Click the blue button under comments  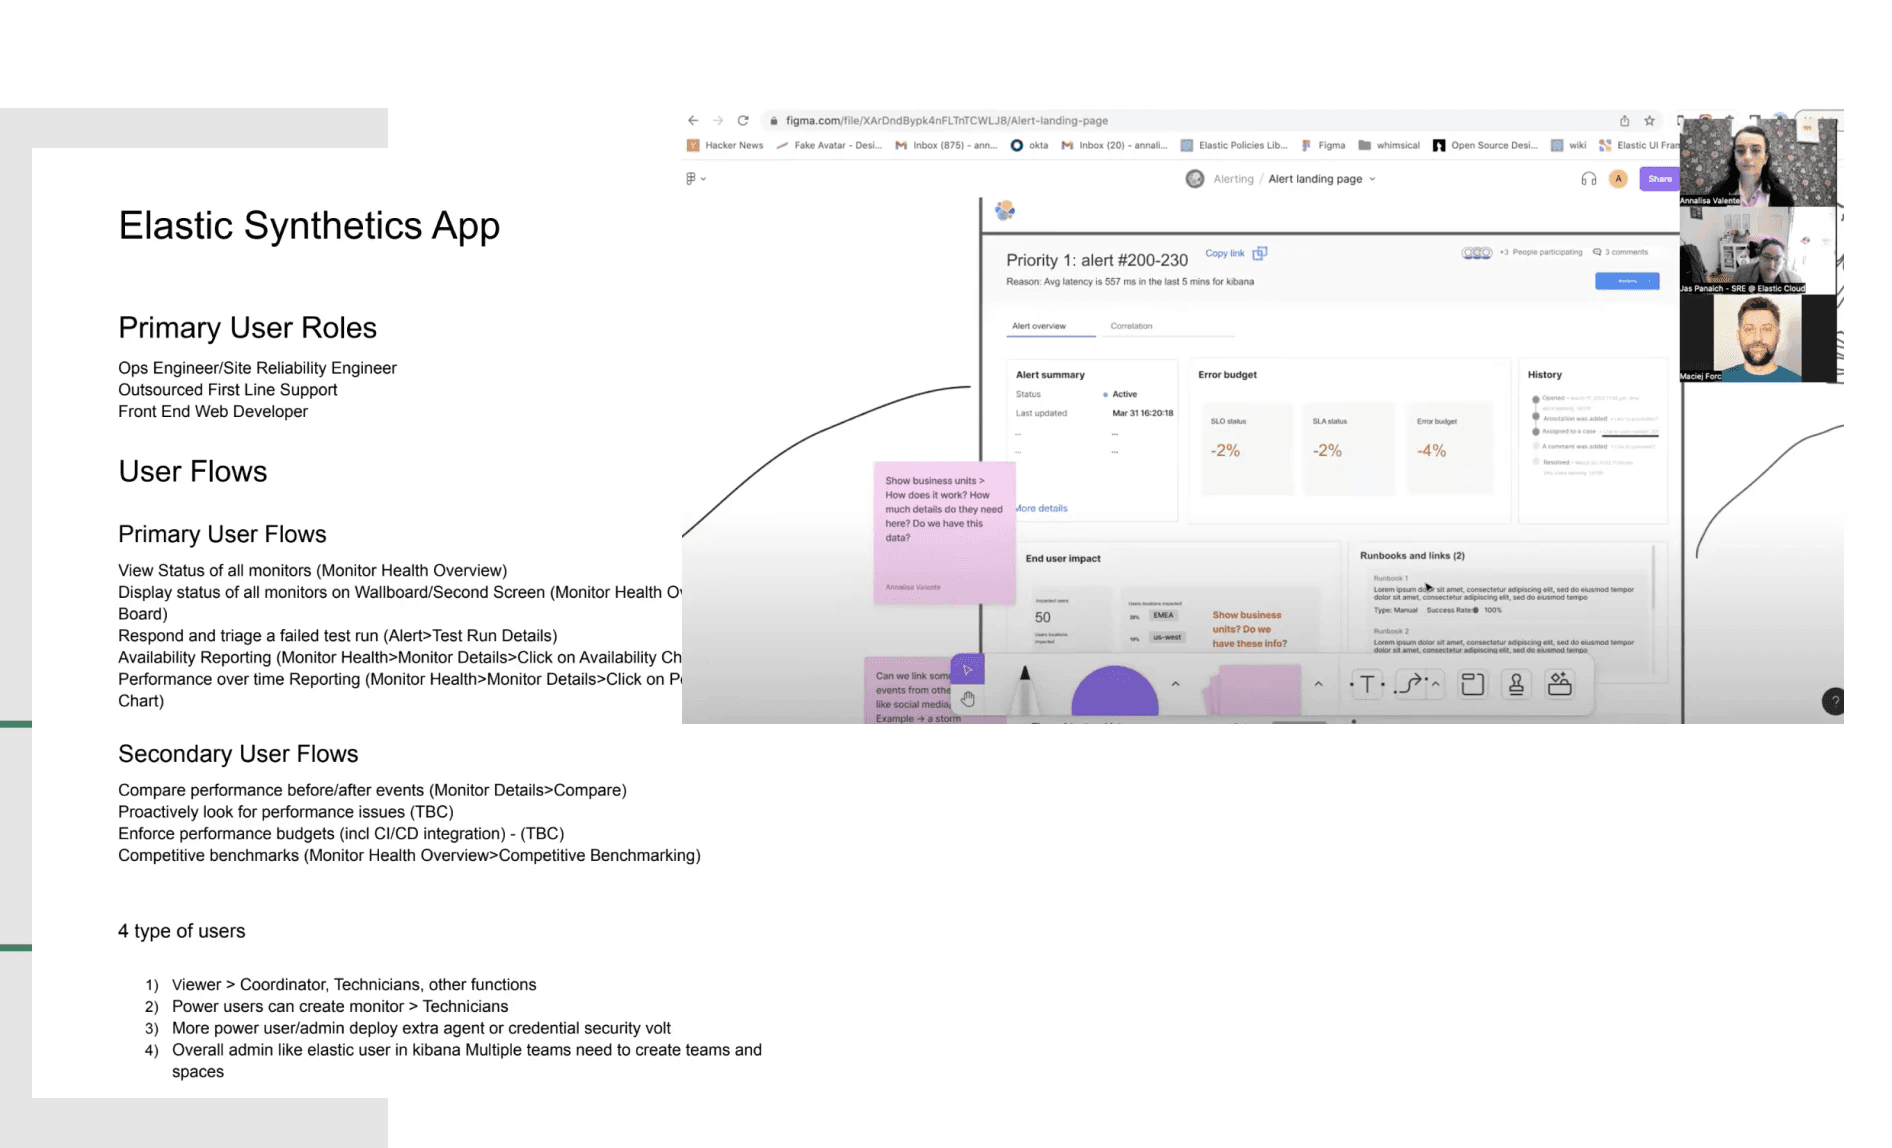[x=1627, y=281]
